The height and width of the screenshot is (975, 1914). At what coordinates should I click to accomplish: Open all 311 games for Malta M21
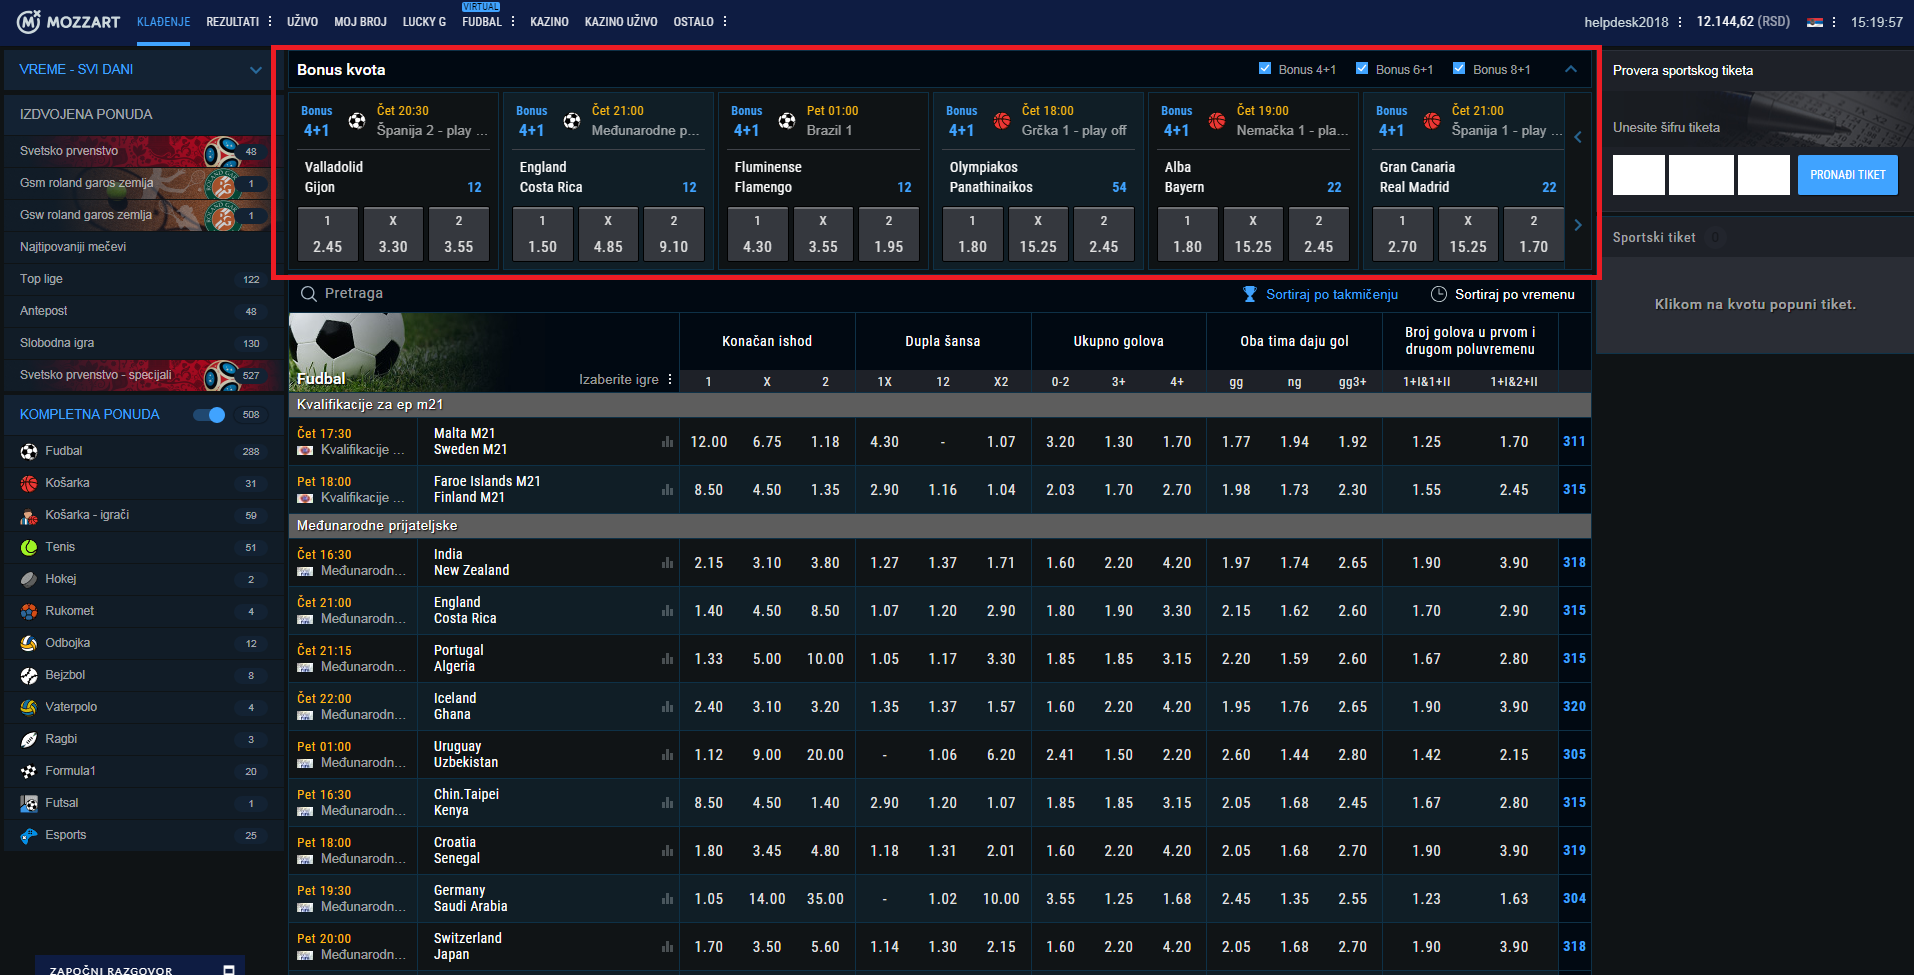click(1574, 441)
